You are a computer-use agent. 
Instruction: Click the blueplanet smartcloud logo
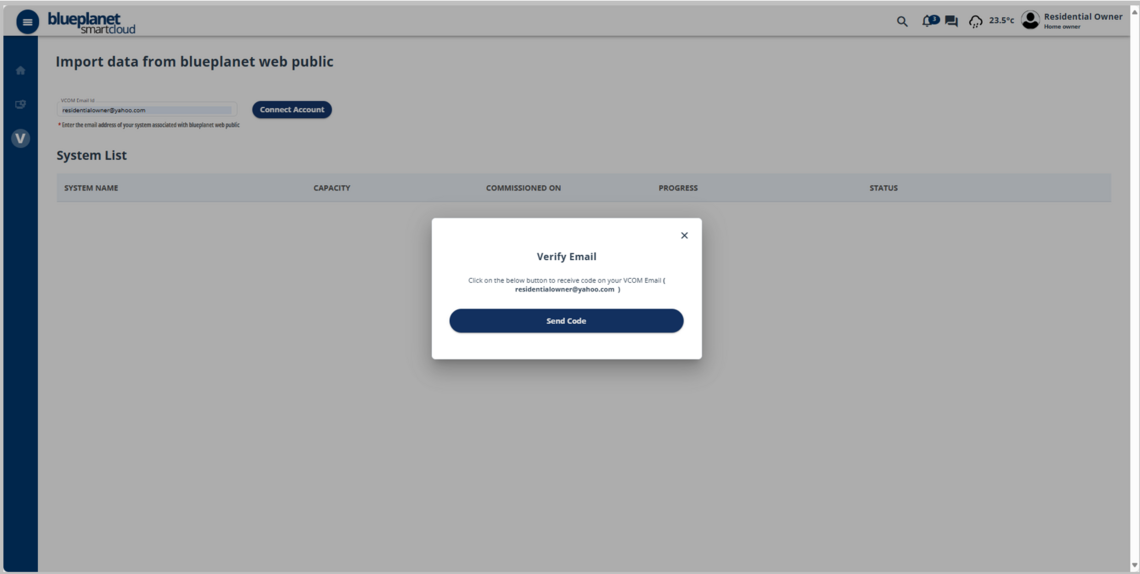pyautogui.click(x=91, y=22)
